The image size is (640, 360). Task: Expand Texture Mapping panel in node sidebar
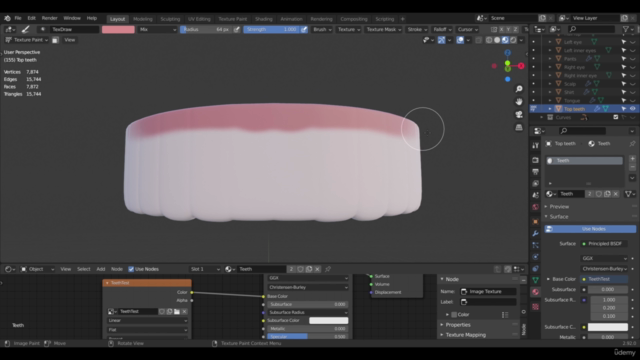tap(464, 335)
